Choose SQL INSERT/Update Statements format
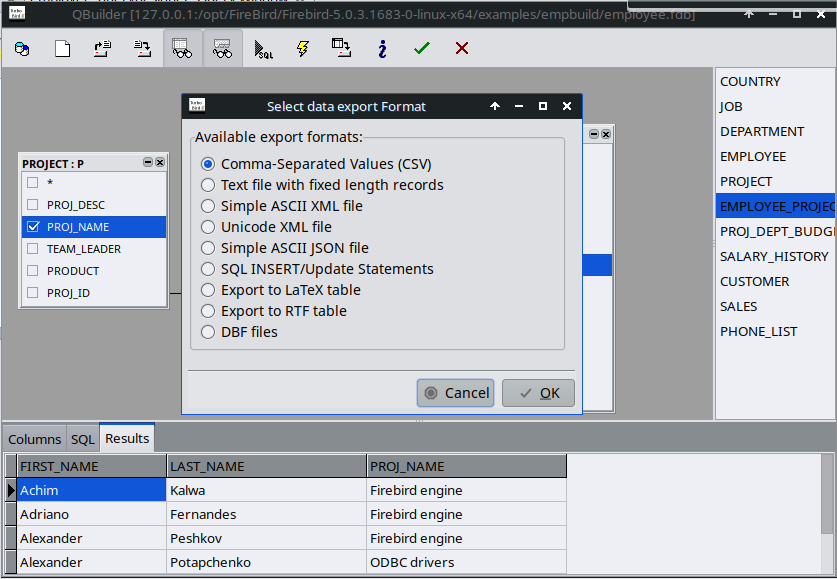Viewport: 837px width, 579px height. point(317,269)
